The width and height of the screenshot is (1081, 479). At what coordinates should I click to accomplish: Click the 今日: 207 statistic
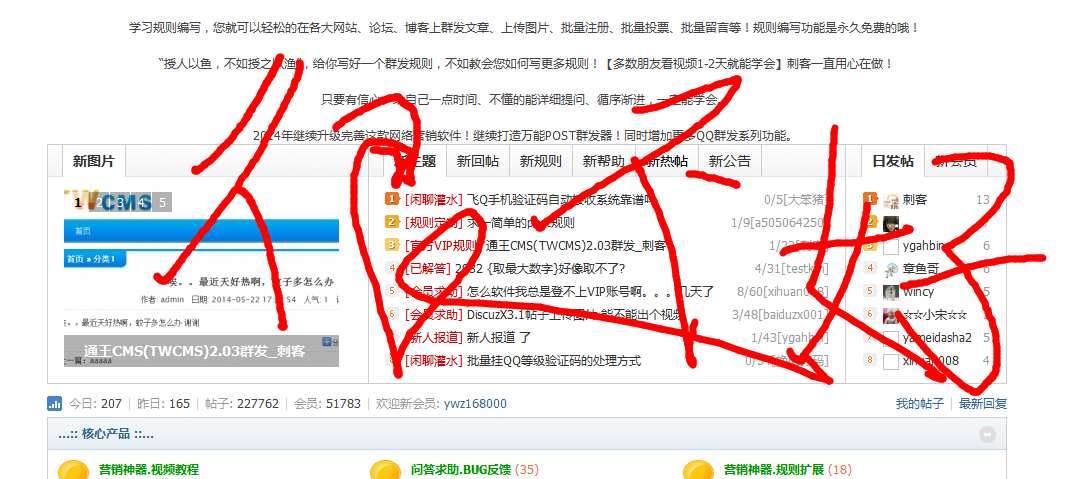(x=95, y=403)
